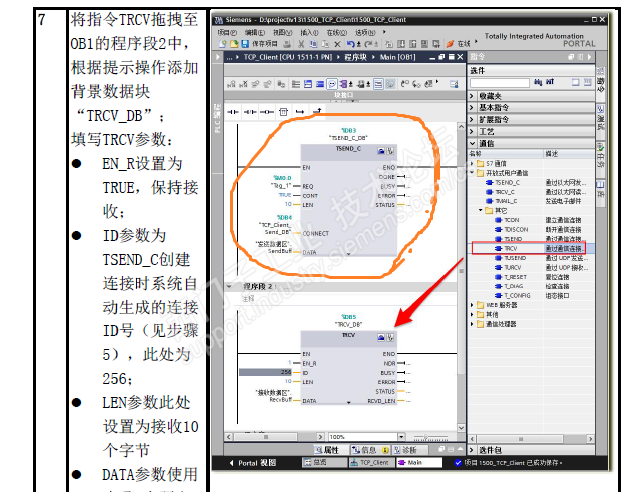
Task: Select the TRCV instruction row
Action: [x=529, y=248]
